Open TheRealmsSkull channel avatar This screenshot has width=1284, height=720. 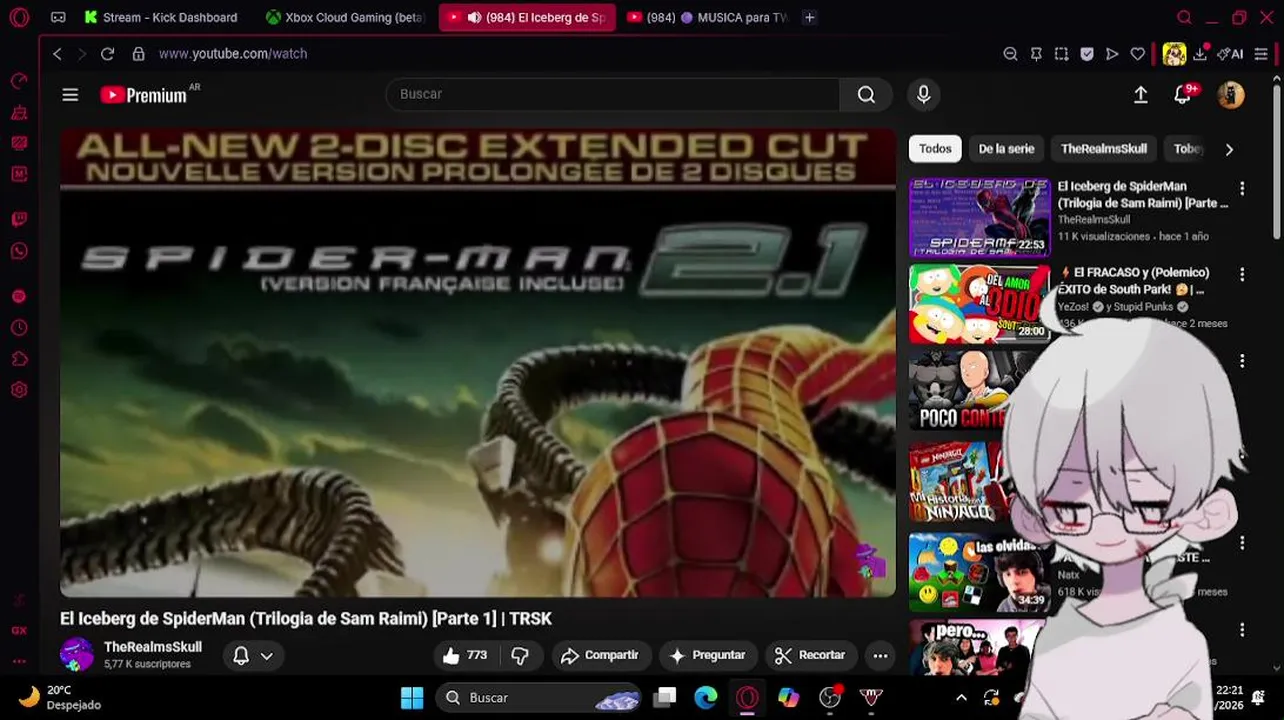(77, 655)
